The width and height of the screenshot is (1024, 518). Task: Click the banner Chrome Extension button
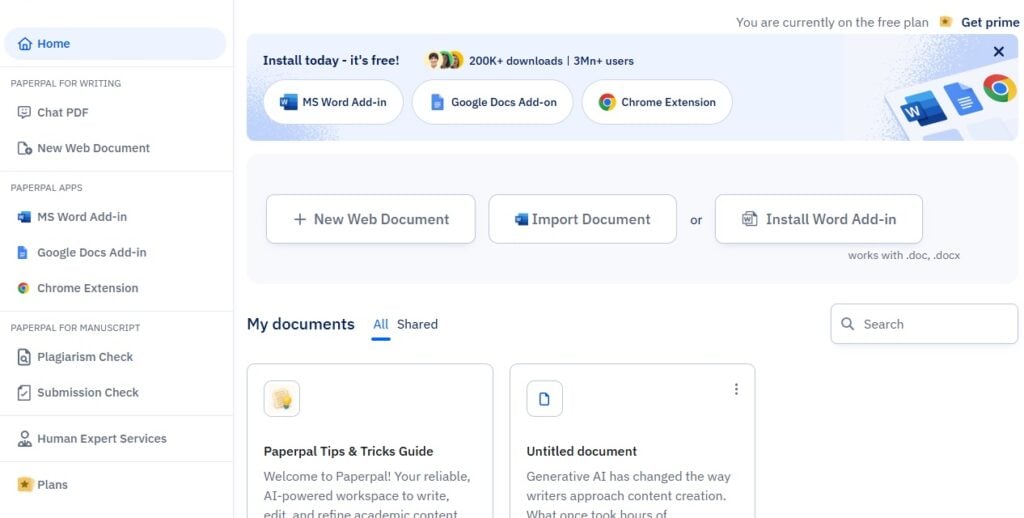click(x=657, y=102)
